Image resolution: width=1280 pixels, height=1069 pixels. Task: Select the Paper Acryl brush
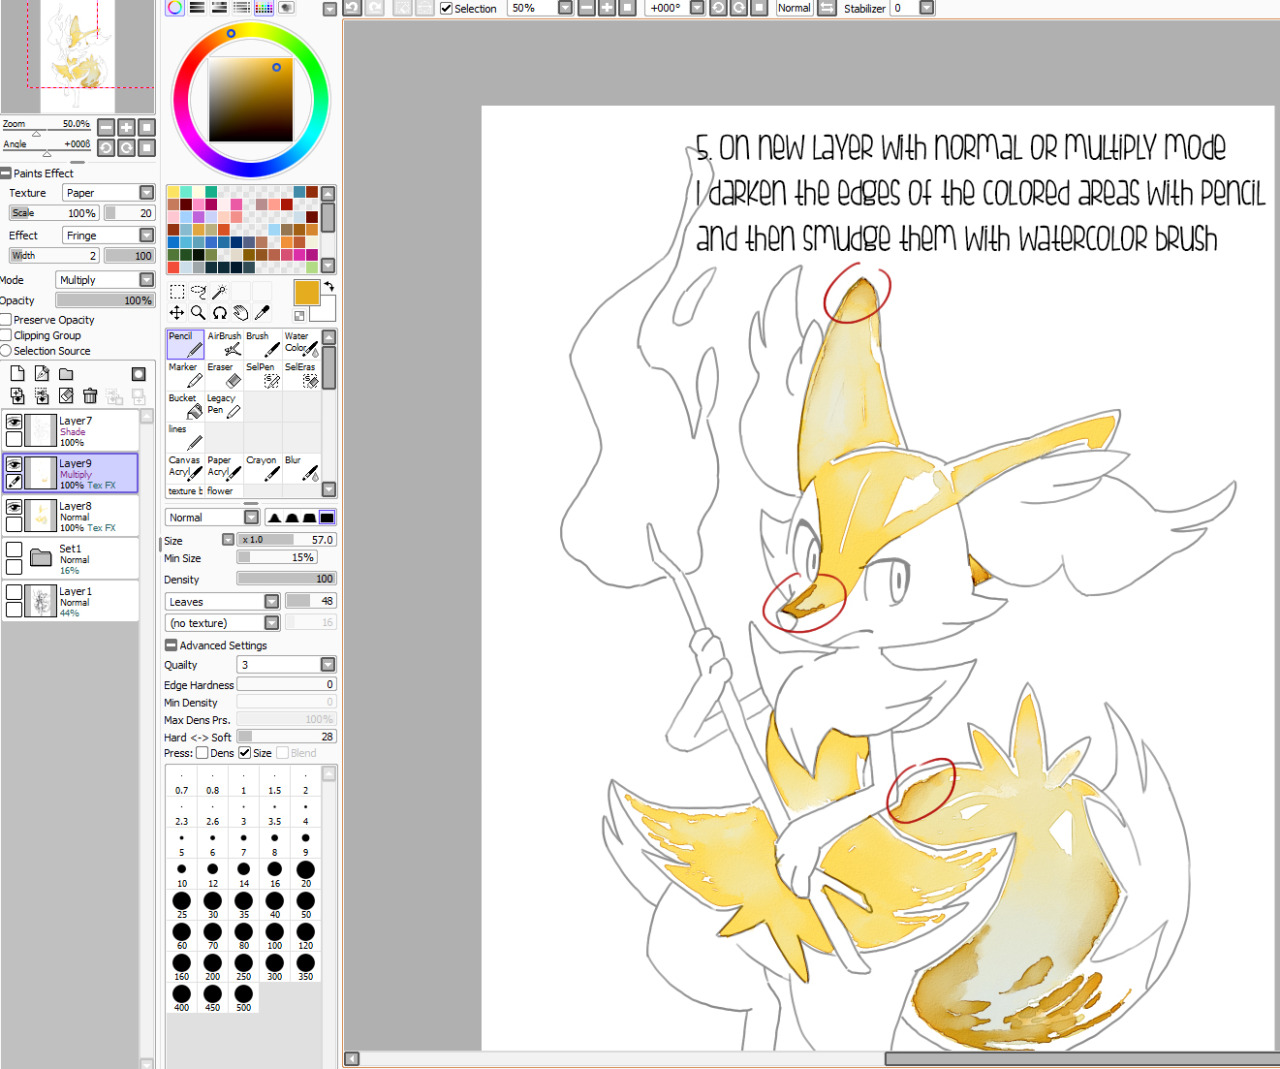pyautogui.click(x=224, y=468)
